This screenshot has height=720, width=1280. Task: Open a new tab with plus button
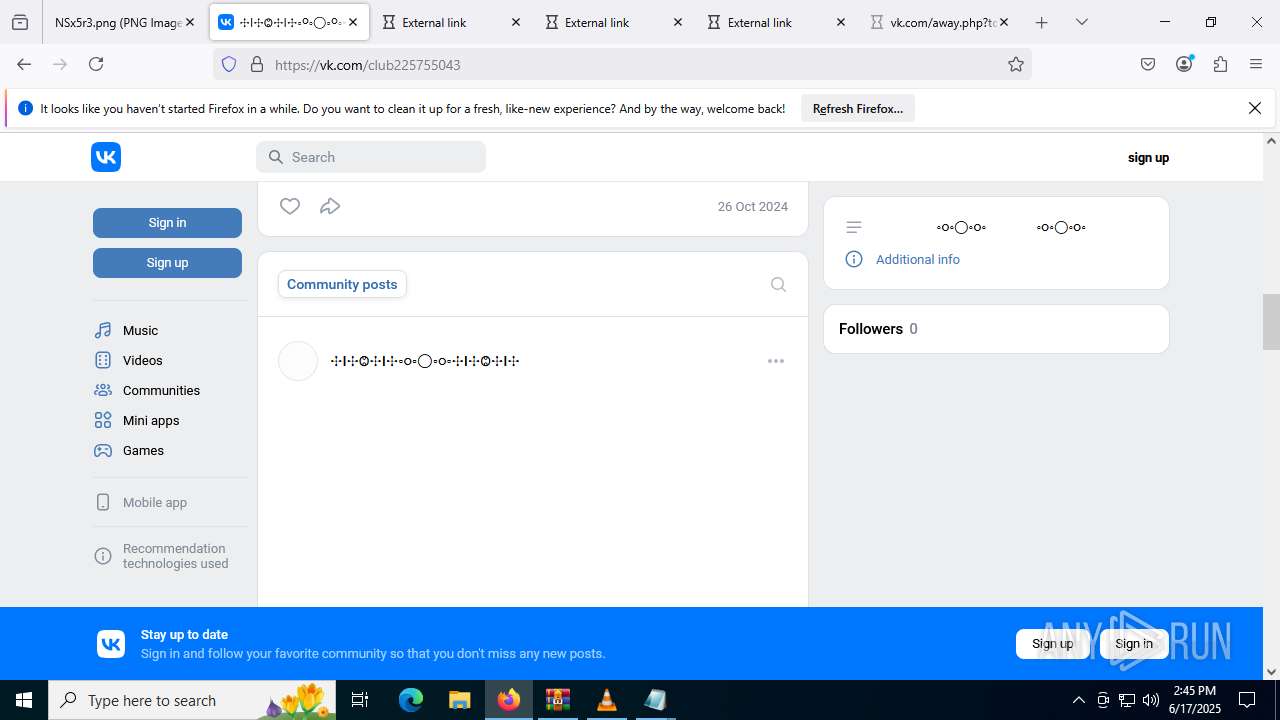click(1041, 22)
